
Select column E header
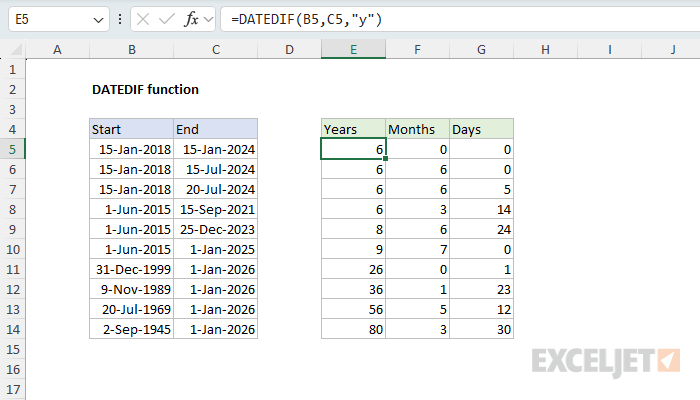point(354,50)
